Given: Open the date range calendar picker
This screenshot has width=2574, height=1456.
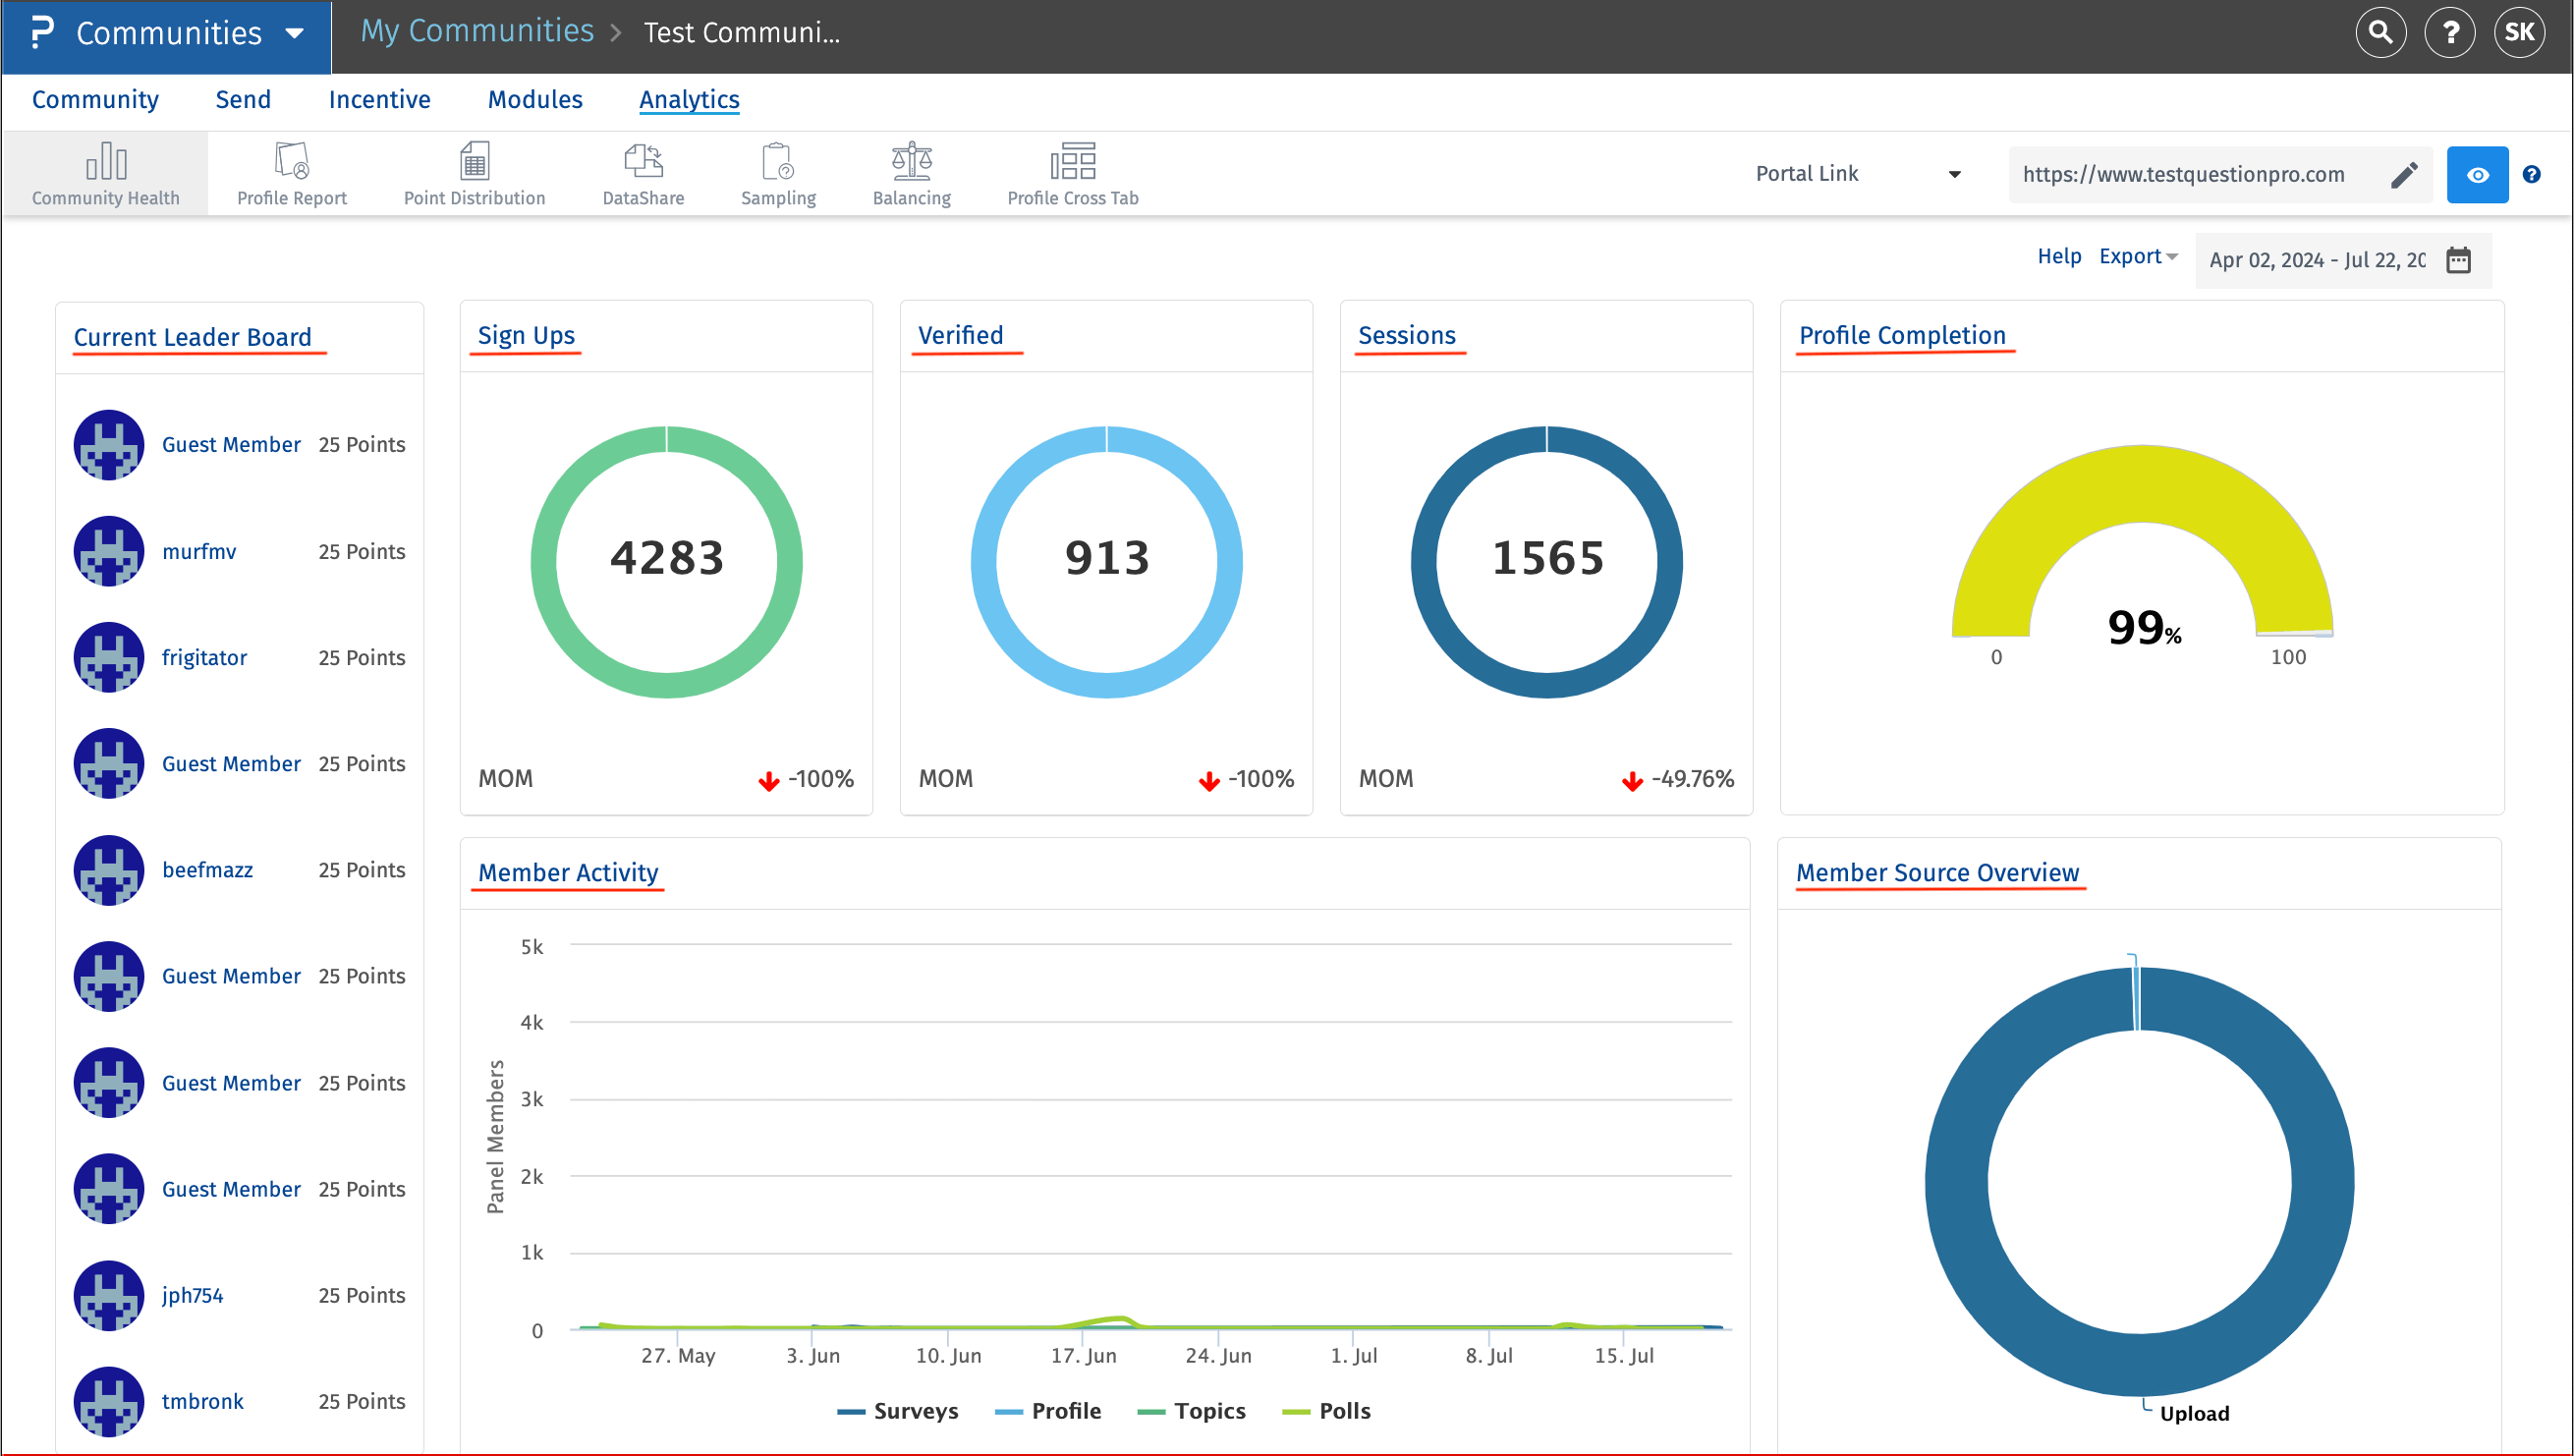Looking at the screenshot, I should click(2458, 260).
